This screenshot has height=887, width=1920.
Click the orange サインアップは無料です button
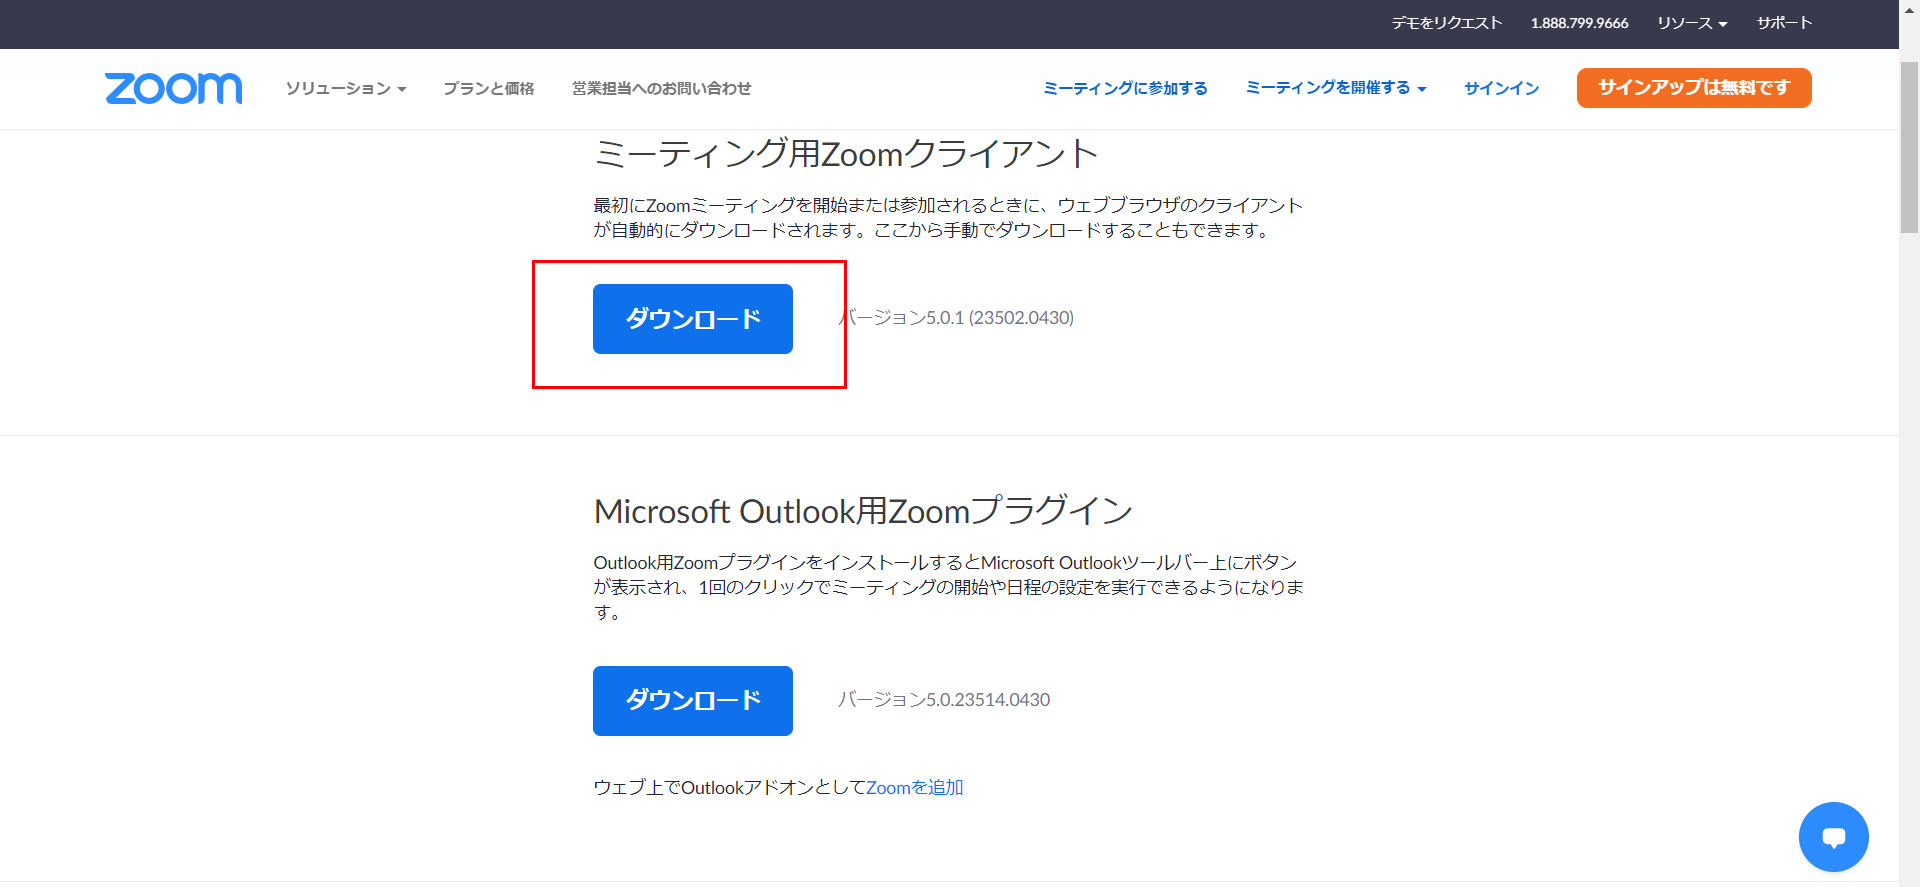tap(1694, 88)
